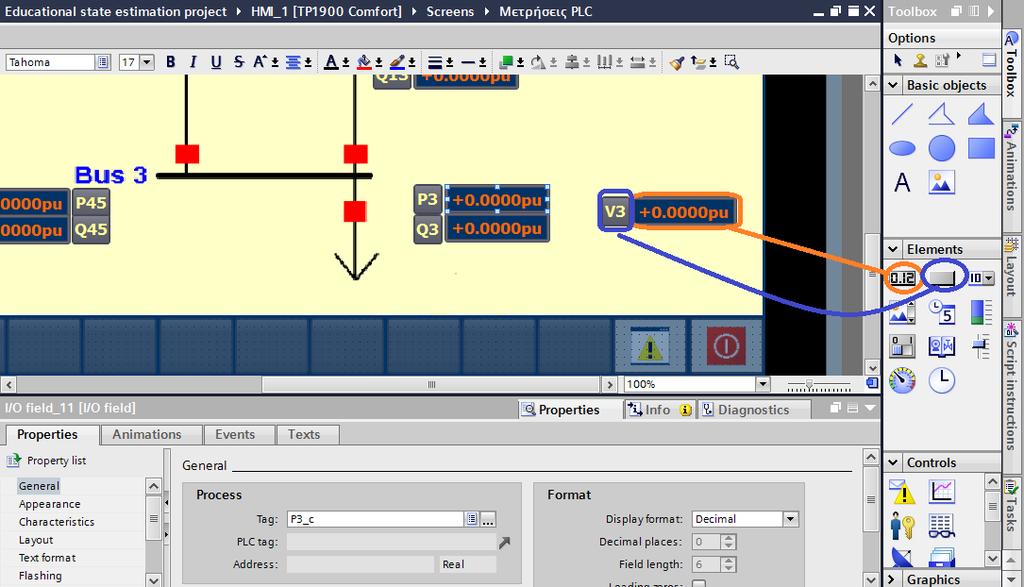Select the Line basic object
The width and height of the screenshot is (1024, 587).
(903, 114)
